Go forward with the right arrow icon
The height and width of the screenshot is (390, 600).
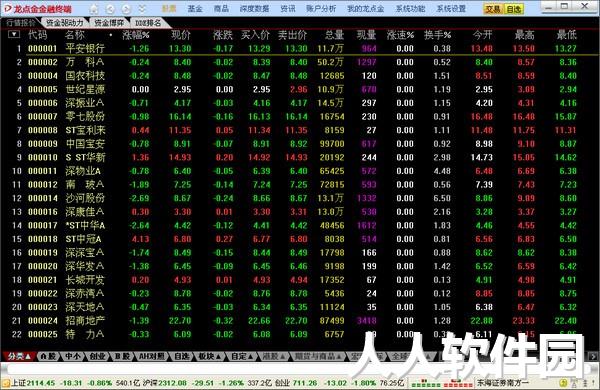[127, 8]
